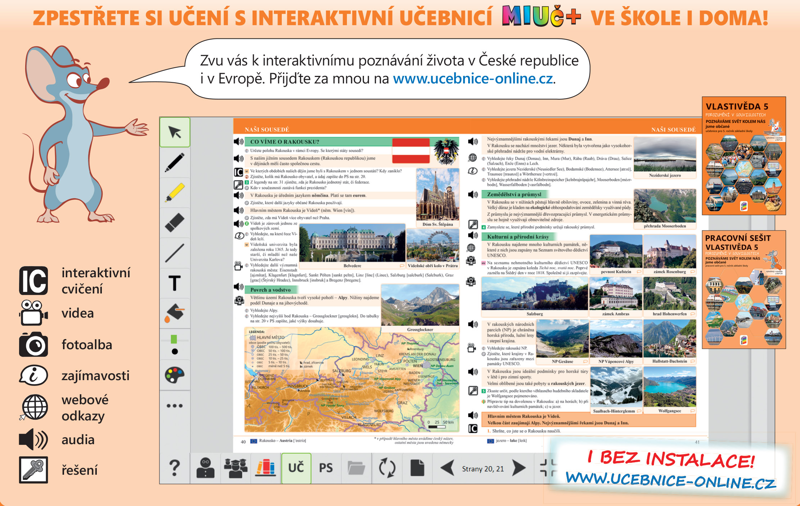The image size is (800, 506).
Task: Play audio beside 'Zemědělství a průmysl' heading
Action: click(473, 194)
